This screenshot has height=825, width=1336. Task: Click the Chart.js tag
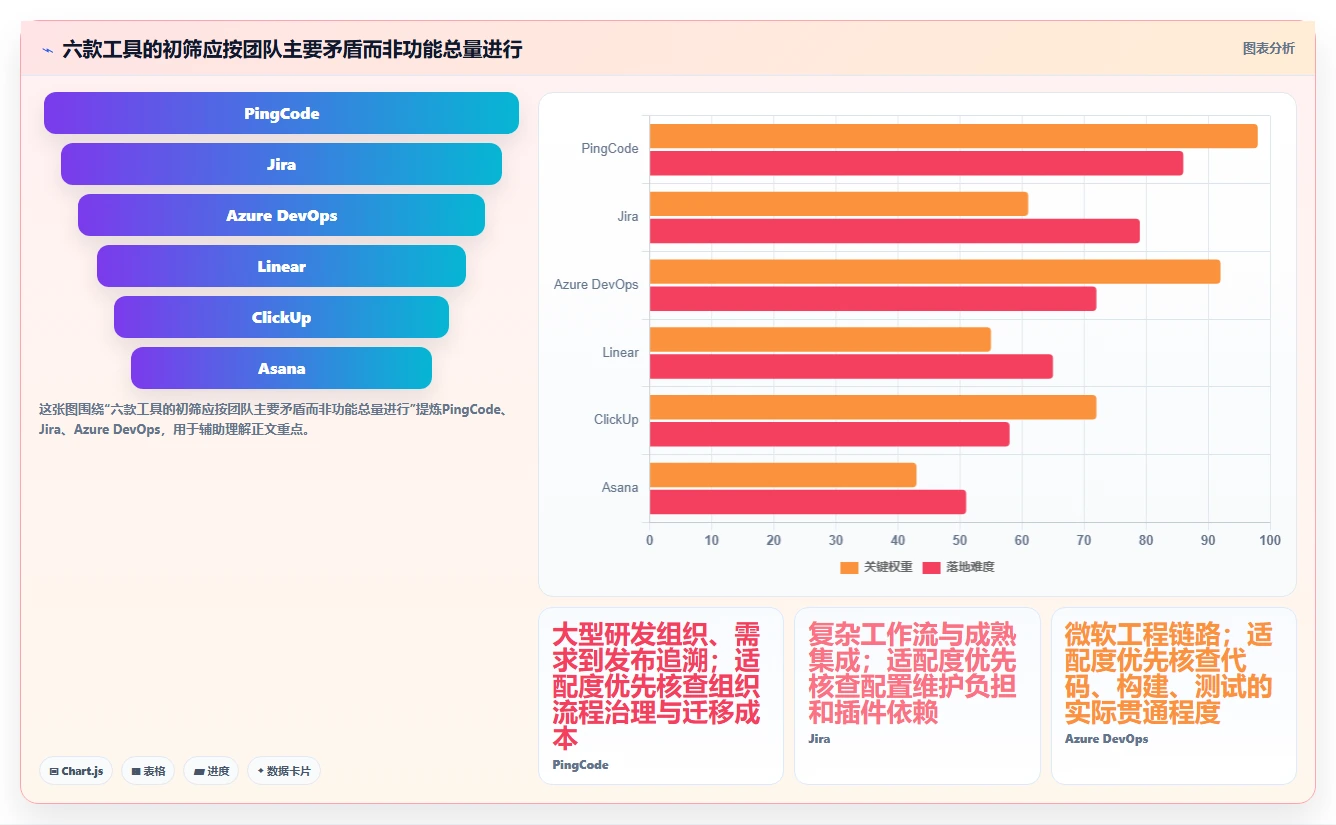[77, 771]
